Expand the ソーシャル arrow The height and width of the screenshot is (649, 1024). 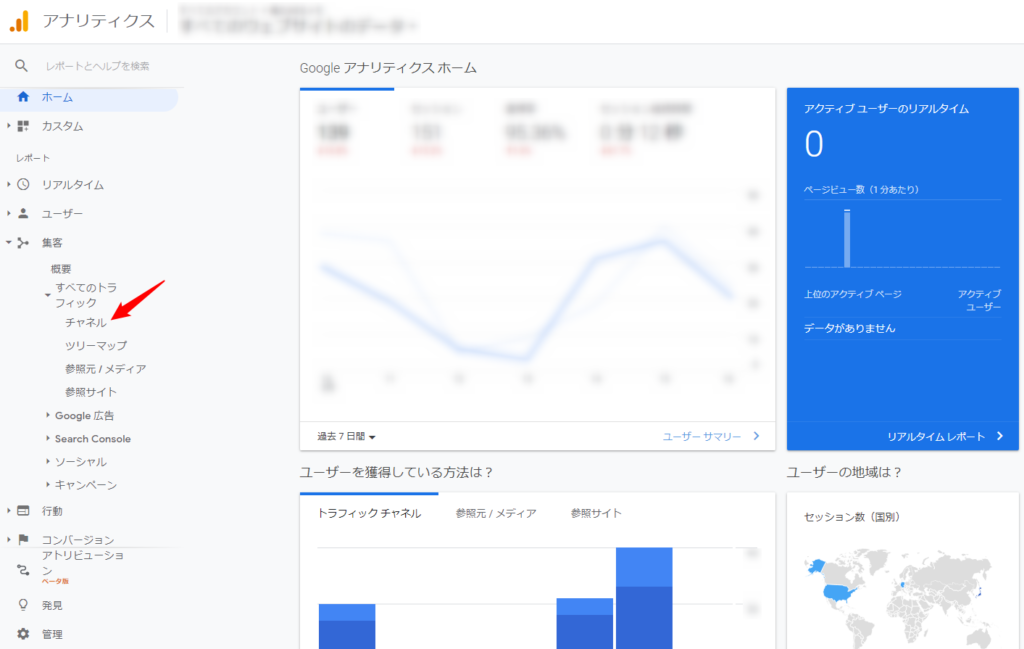(48, 461)
